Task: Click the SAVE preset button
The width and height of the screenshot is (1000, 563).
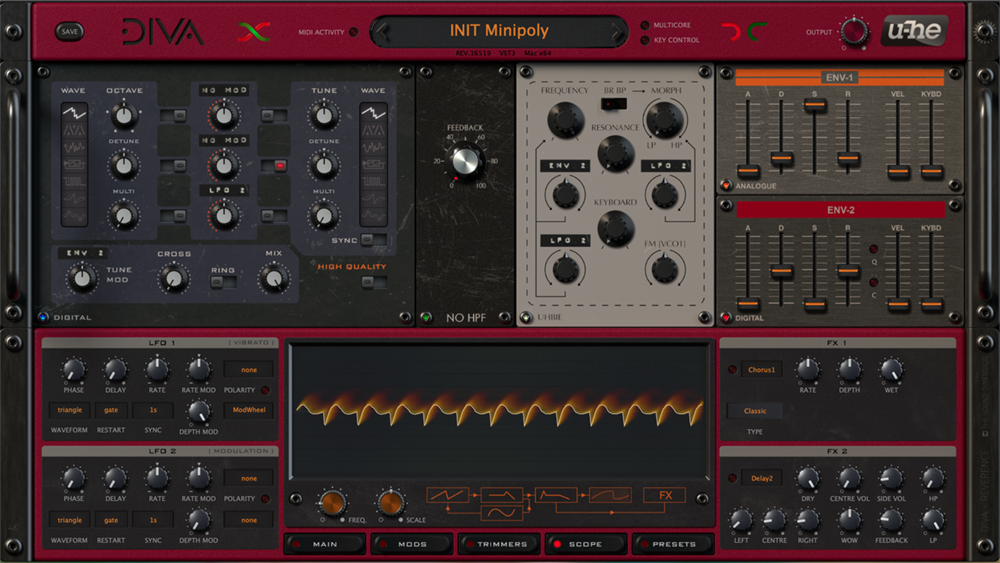Action: point(70,31)
